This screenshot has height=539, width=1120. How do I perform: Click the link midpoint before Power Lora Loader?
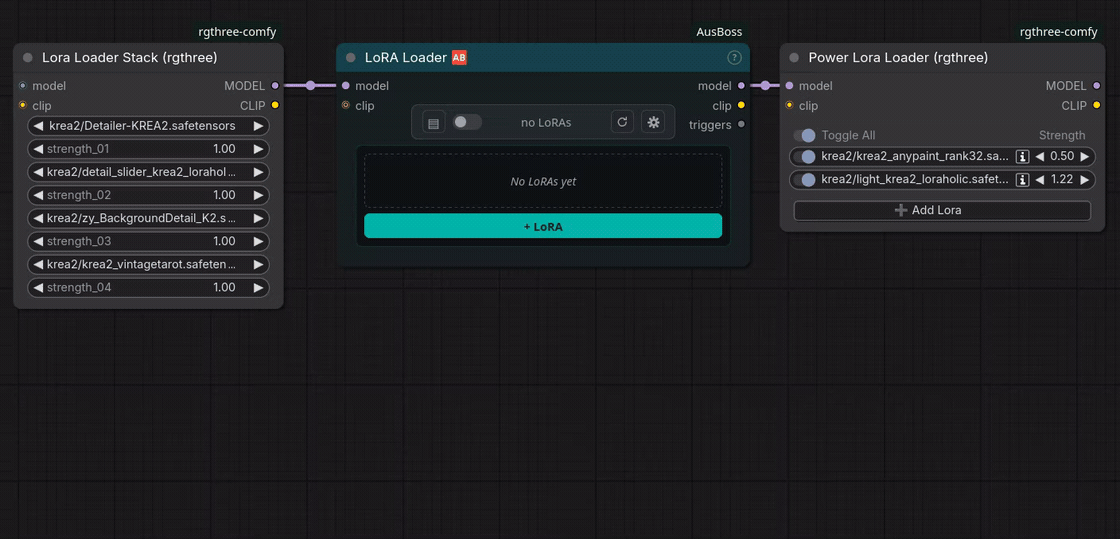click(765, 86)
